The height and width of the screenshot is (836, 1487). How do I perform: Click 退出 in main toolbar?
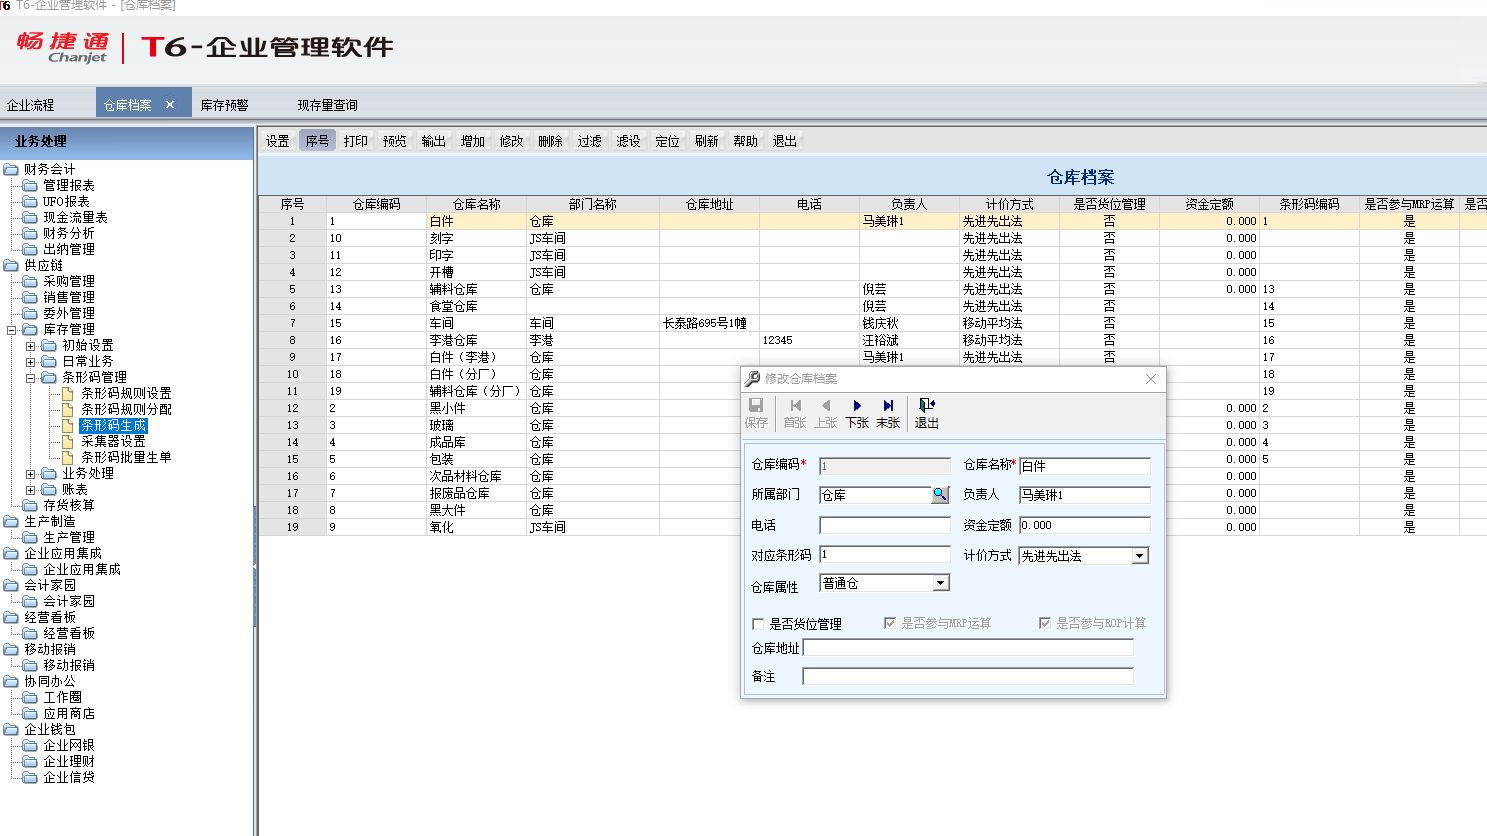pyautogui.click(x=785, y=141)
